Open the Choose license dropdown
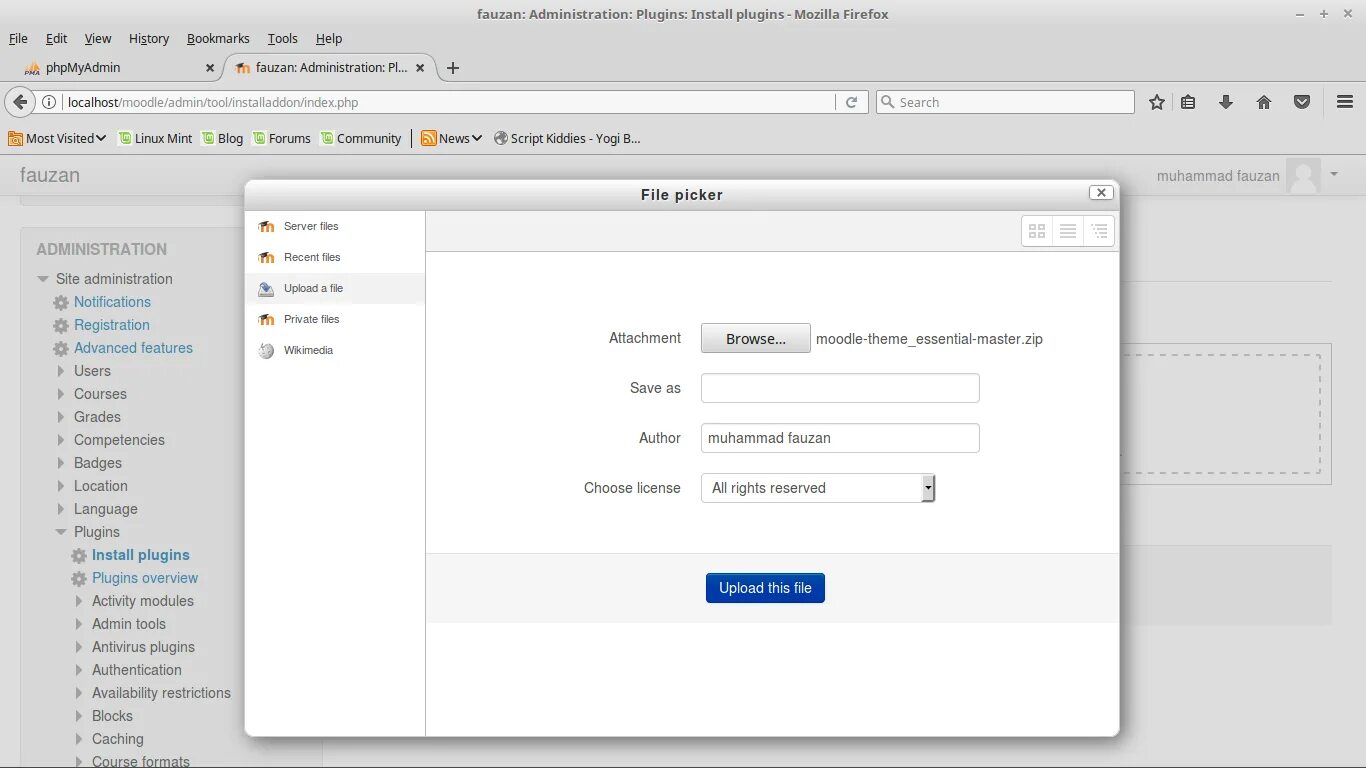The height and width of the screenshot is (768, 1366). pos(818,488)
